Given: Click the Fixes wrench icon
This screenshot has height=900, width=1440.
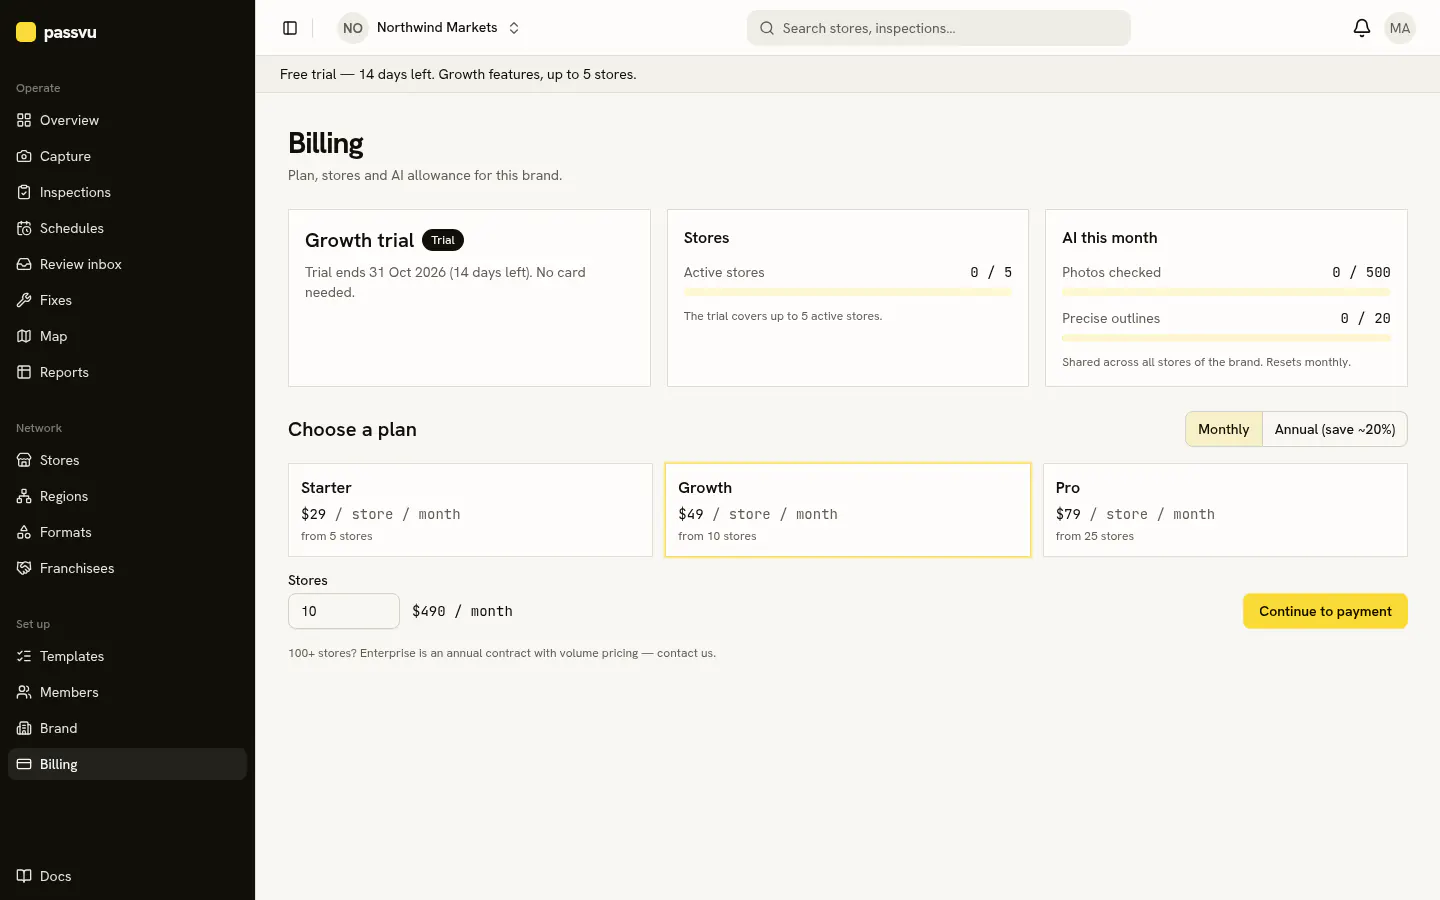Looking at the screenshot, I should pyautogui.click(x=24, y=300).
